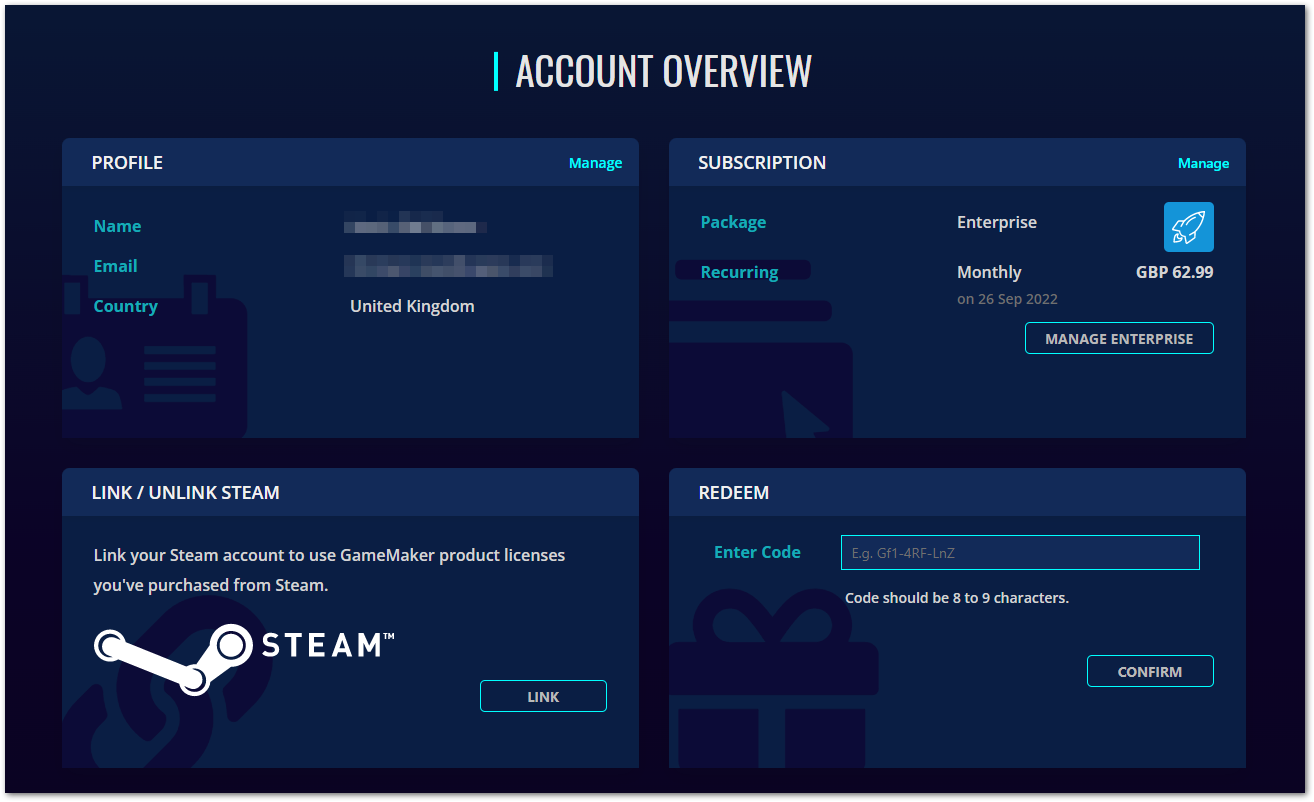
Task: Click the renewal date 26 Sep 2022
Action: [1007, 299]
